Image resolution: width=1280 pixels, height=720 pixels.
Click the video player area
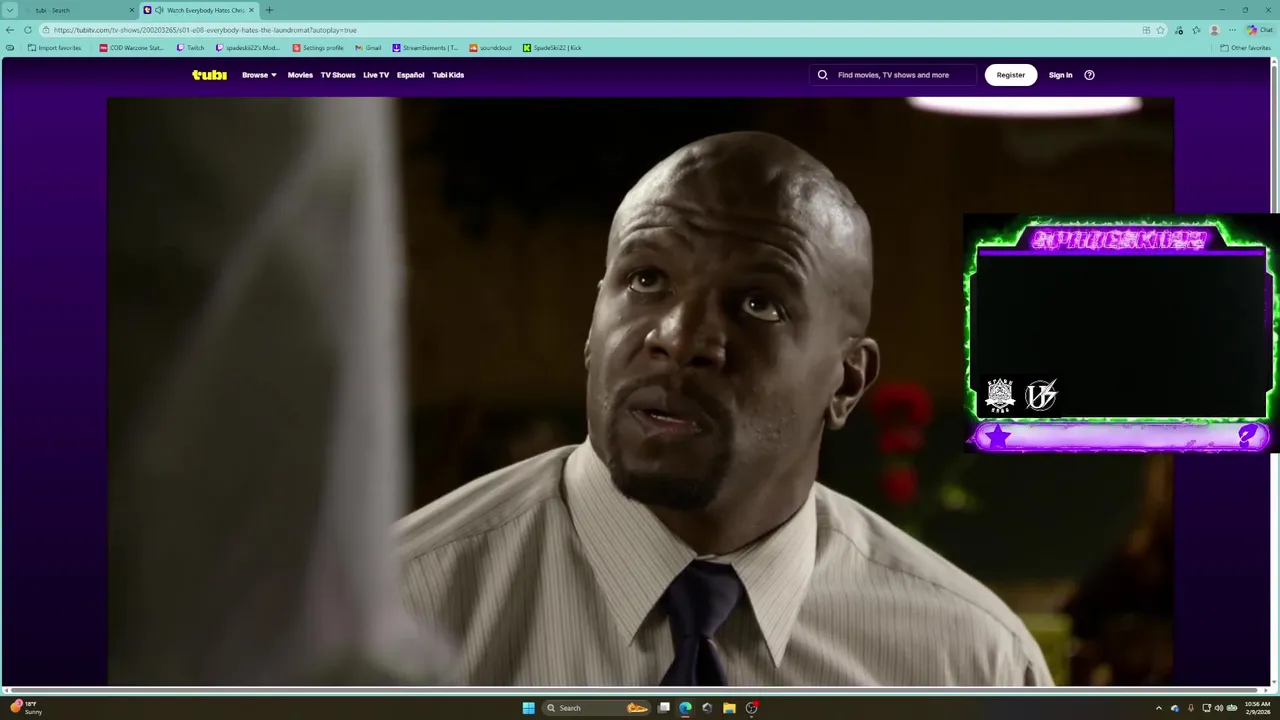tap(640, 391)
